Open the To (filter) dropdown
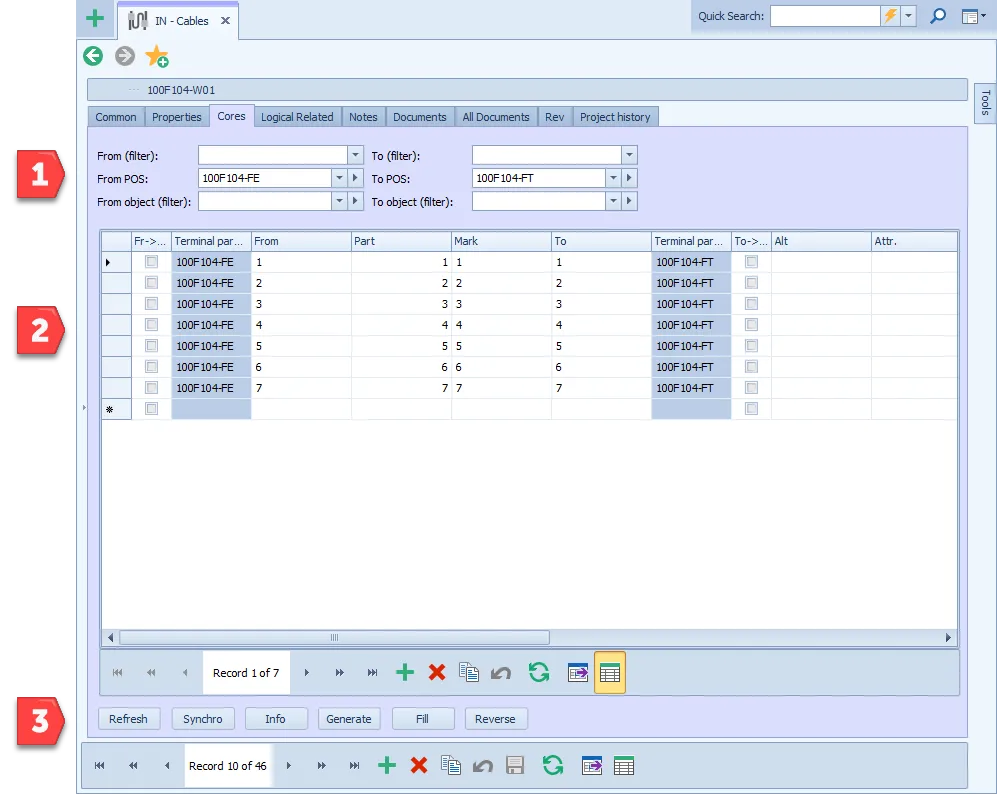 click(x=629, y=155)
